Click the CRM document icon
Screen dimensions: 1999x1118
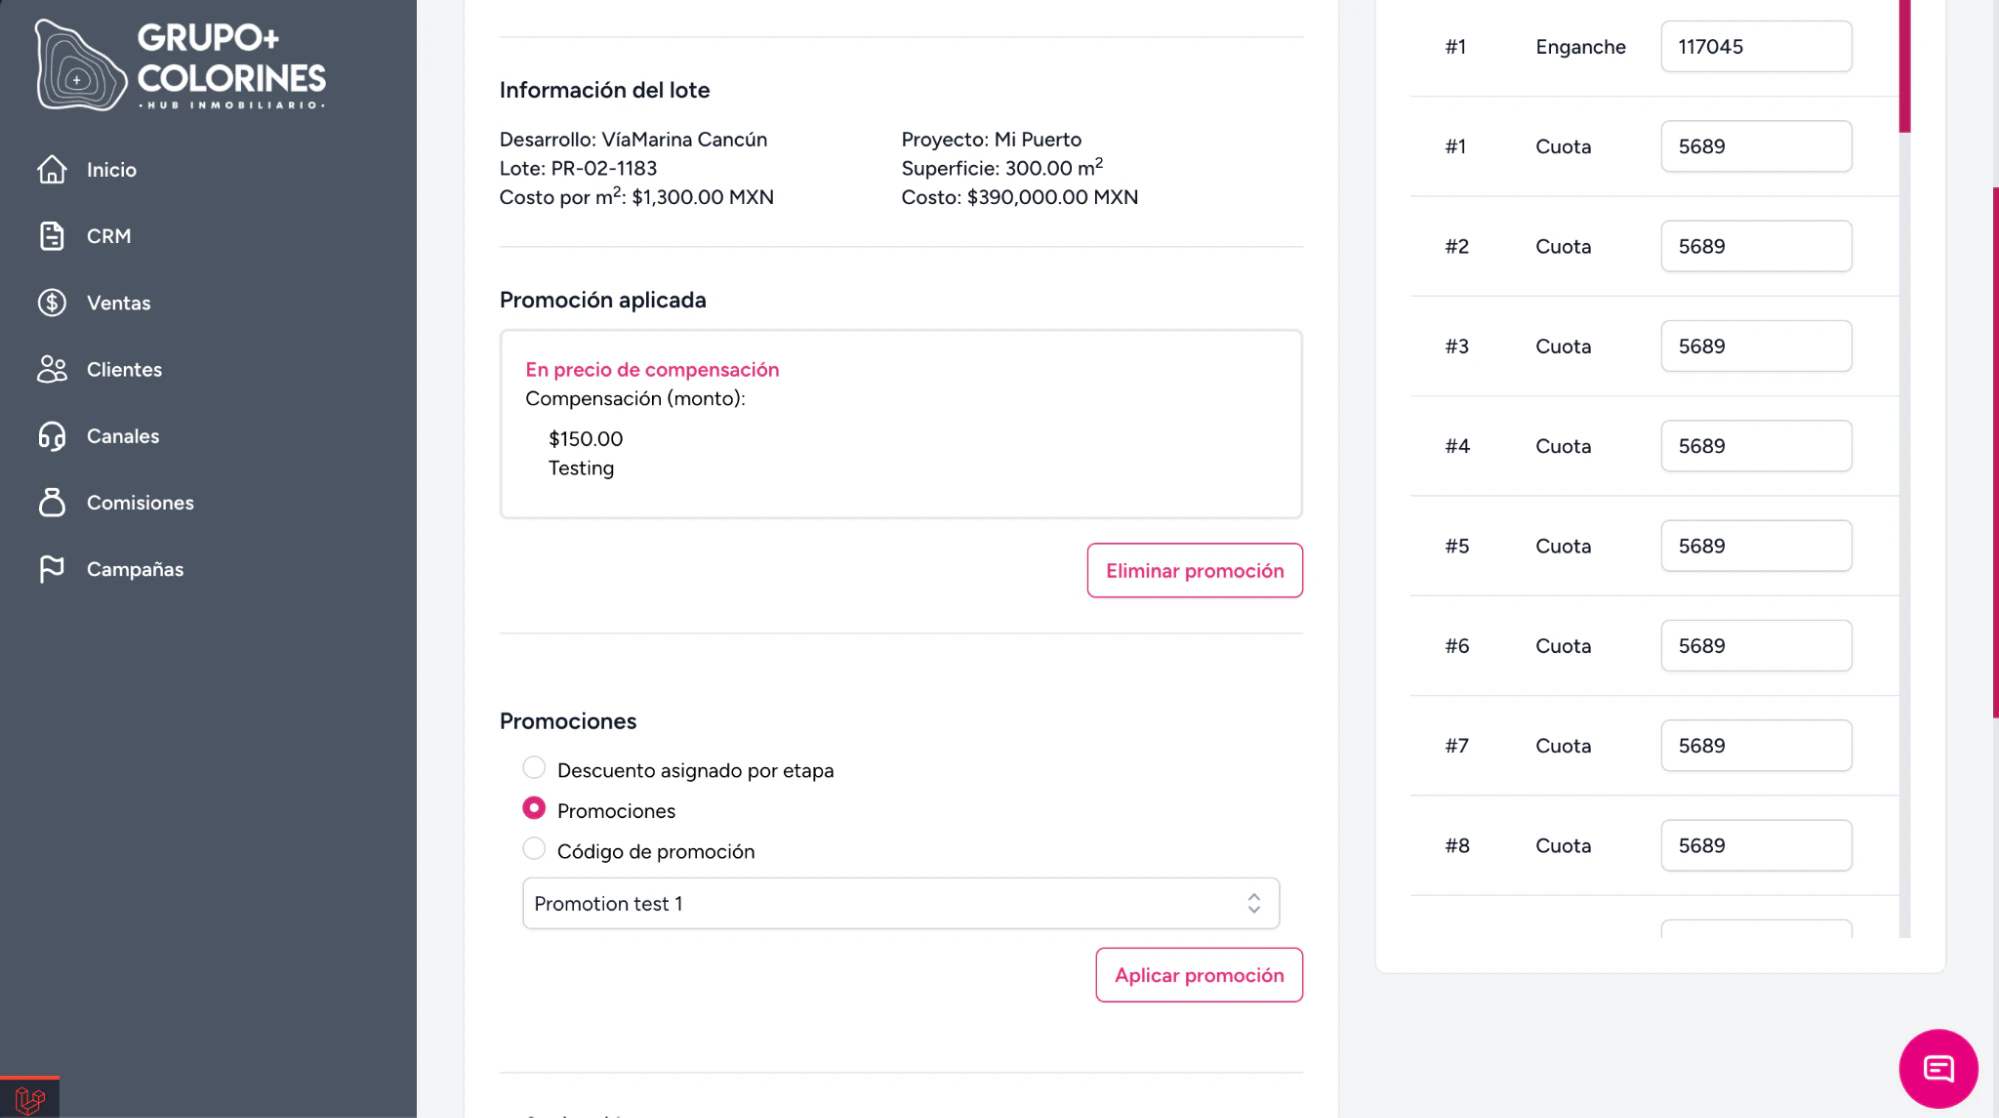tap(52, 236)
